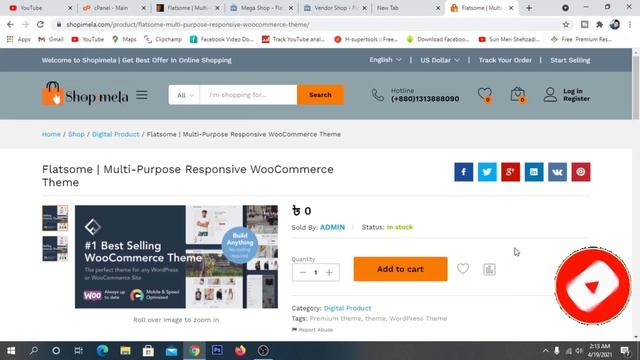Open Digital Product category link

[347, 308]
